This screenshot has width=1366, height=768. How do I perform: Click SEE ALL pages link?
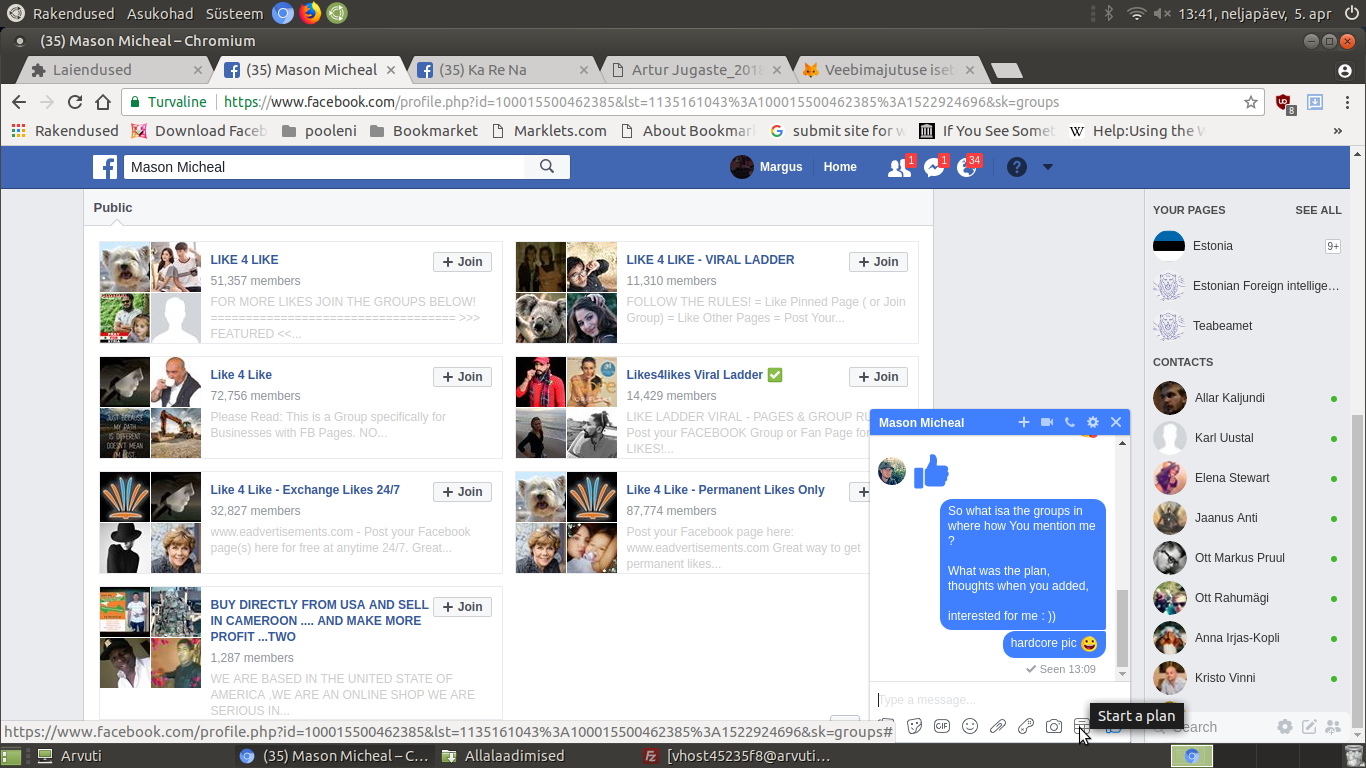(x=1318, y=210)
